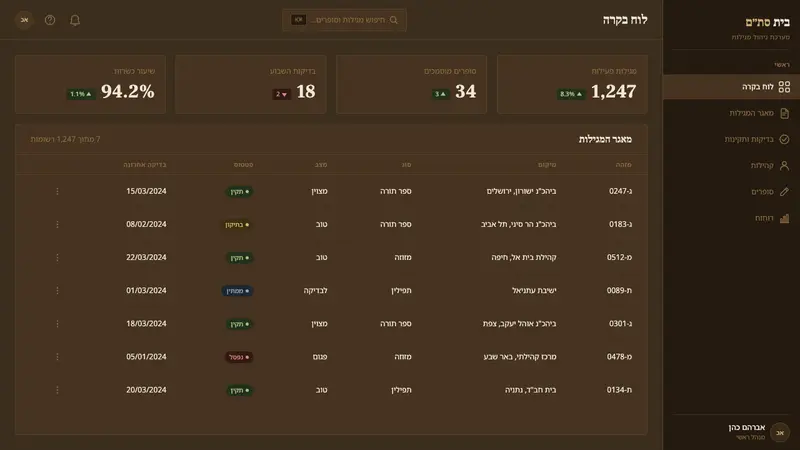Select לוח בקרה in the sidebar
This screenshot has width=800, height=450.
tap(731, 87)
